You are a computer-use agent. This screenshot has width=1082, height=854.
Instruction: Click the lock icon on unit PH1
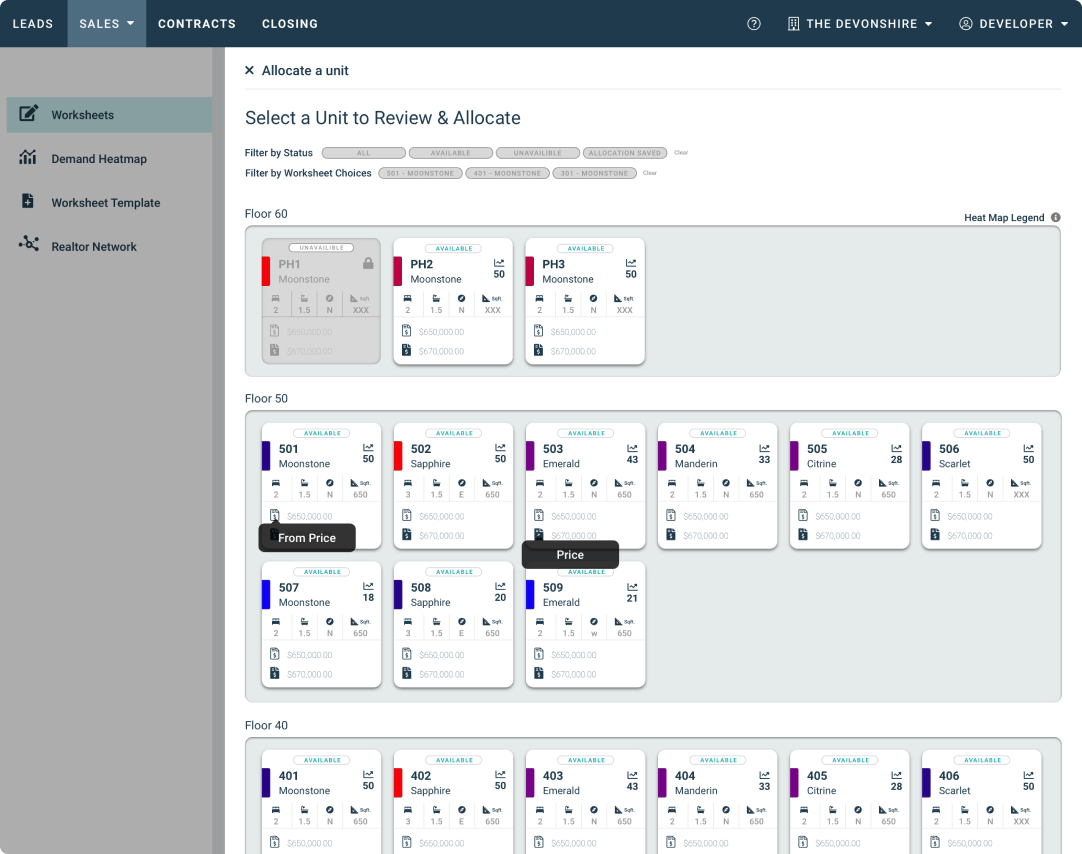tap(368, 264)
